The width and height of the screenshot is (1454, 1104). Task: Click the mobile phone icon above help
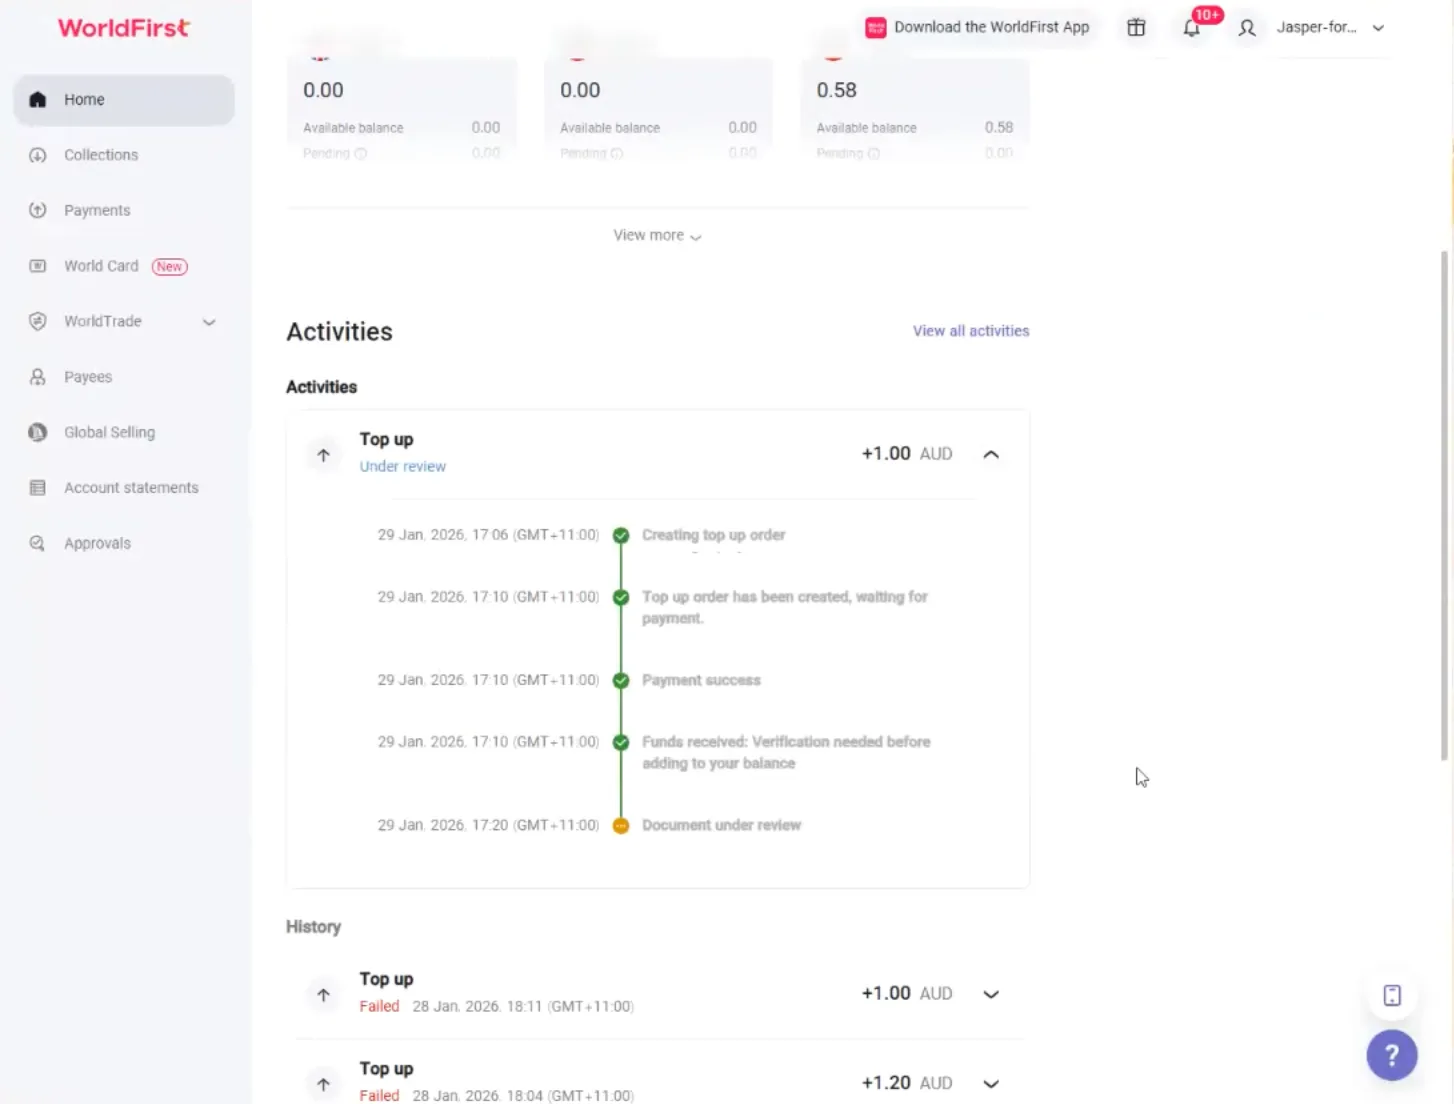1391,995
